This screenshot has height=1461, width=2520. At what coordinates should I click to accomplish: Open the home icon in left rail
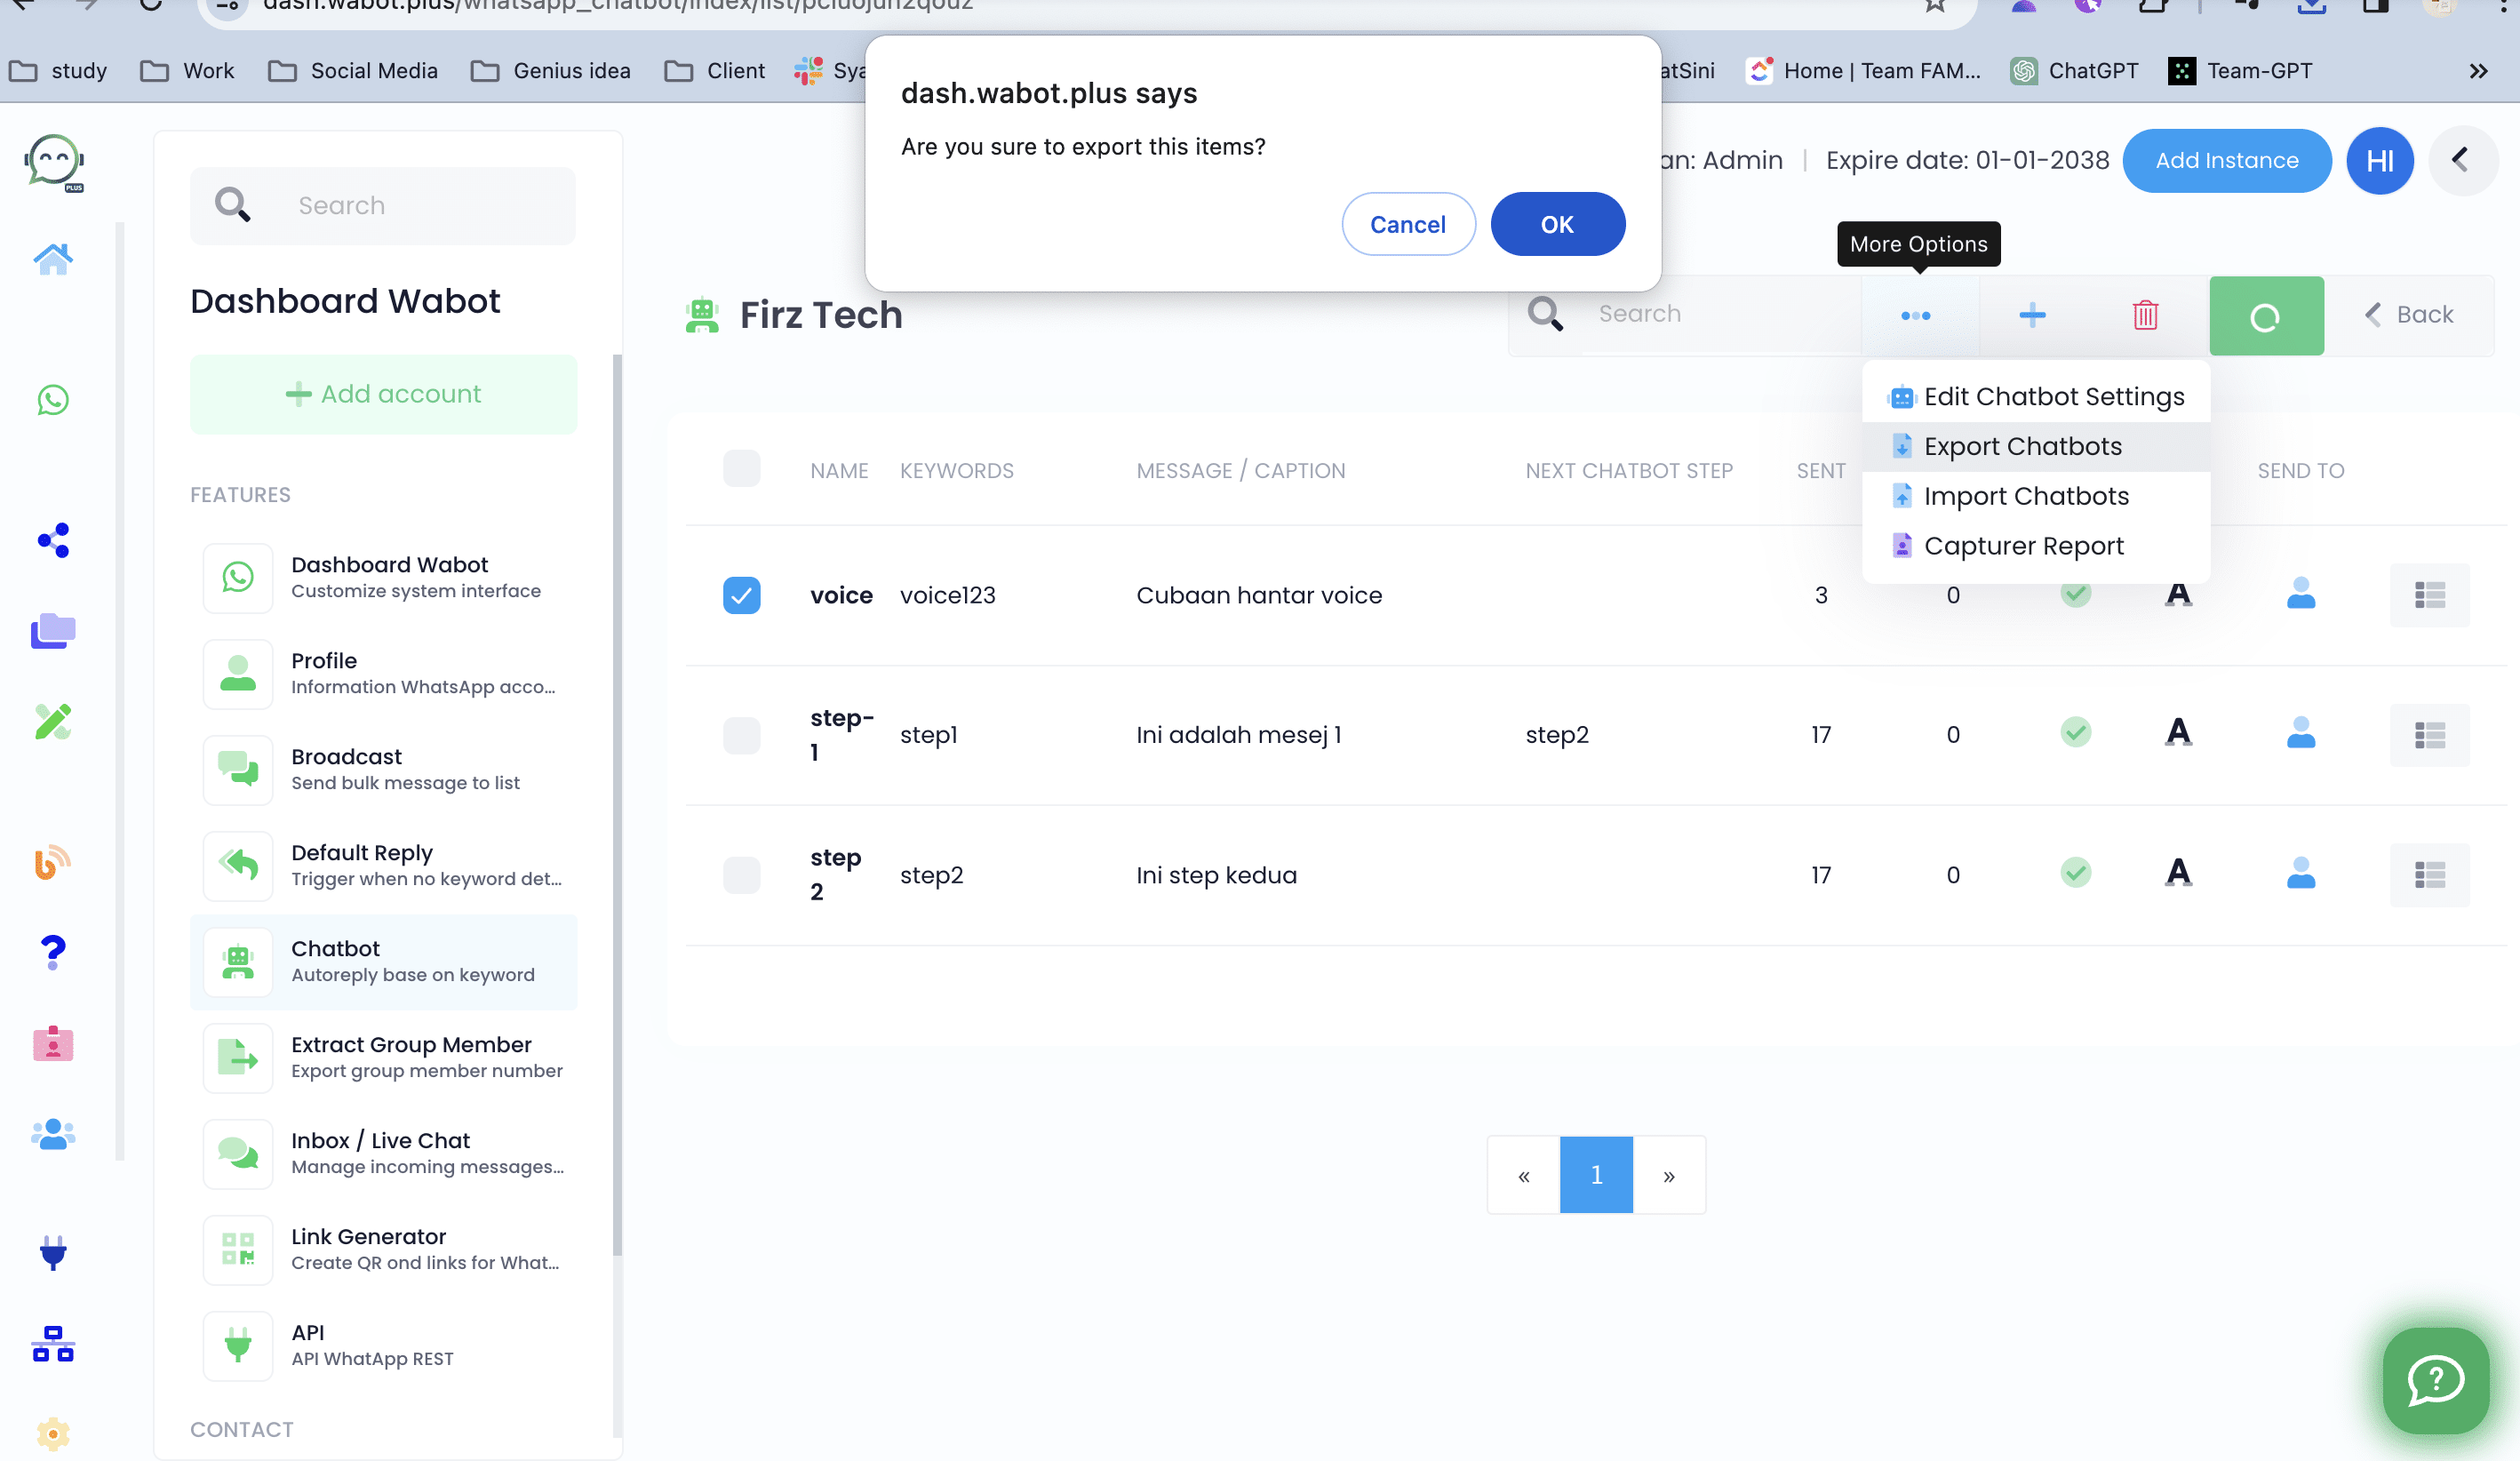pos(53,259)
